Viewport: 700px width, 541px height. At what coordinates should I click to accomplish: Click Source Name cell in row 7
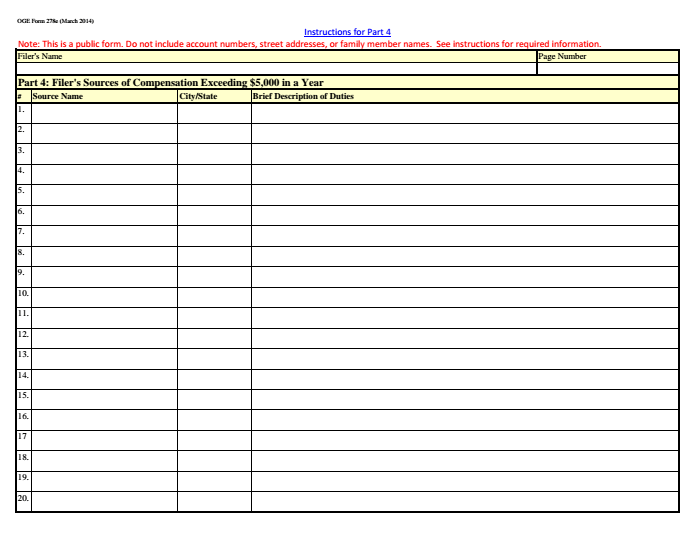pos(104,236)
